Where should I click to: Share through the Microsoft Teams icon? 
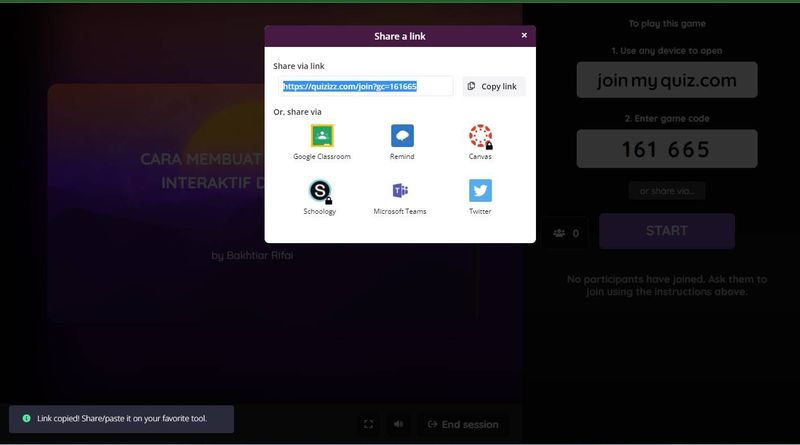400,191
